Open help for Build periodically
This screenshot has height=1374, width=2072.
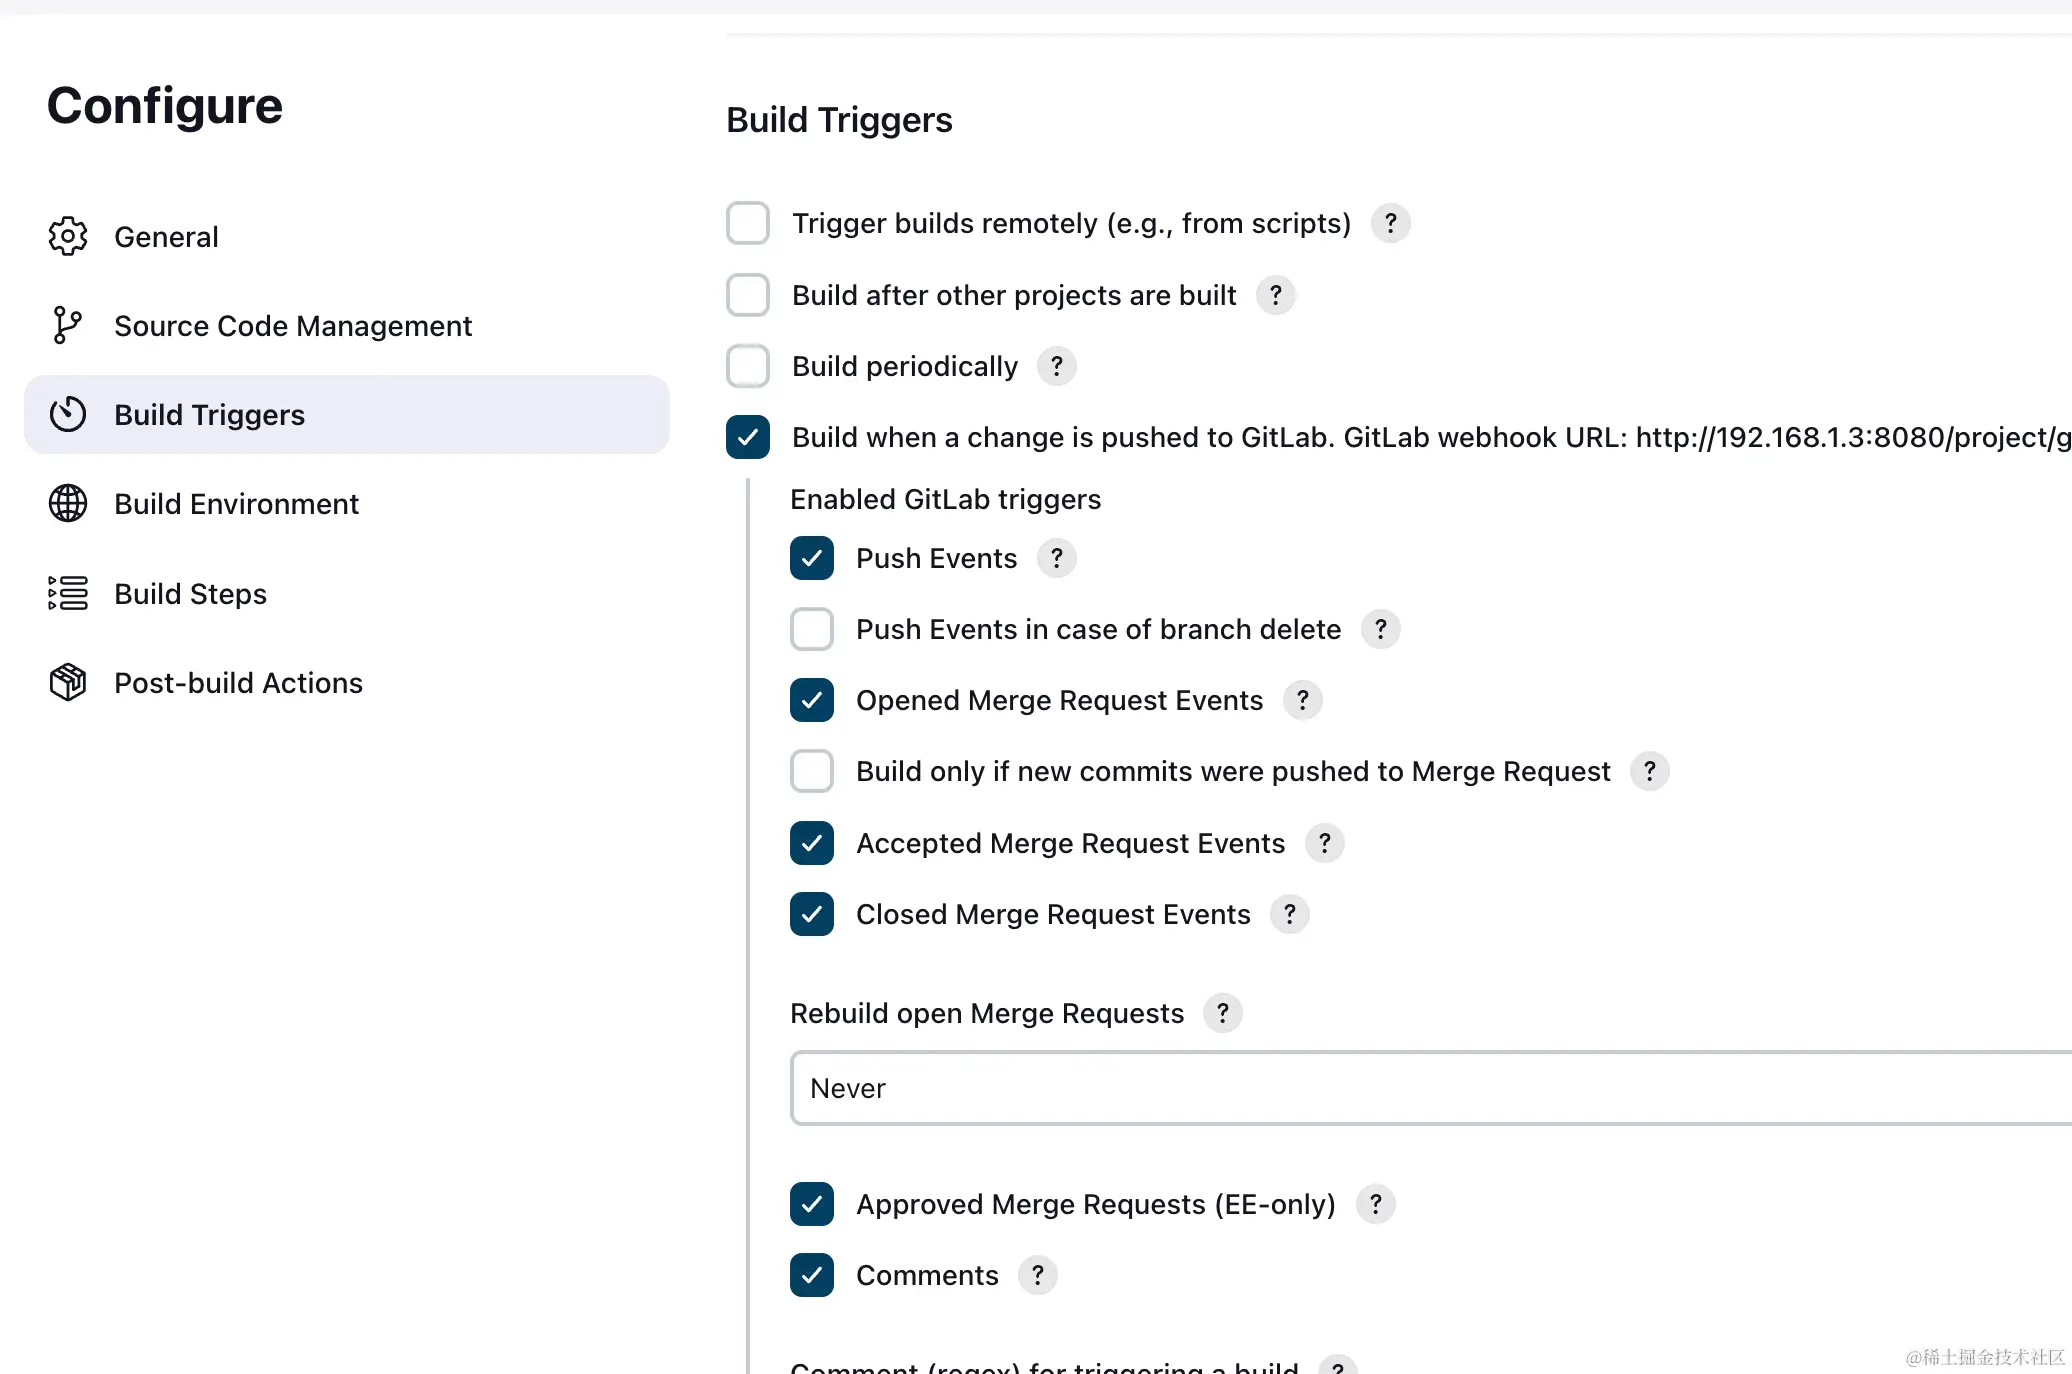[x=1056, y=367]
